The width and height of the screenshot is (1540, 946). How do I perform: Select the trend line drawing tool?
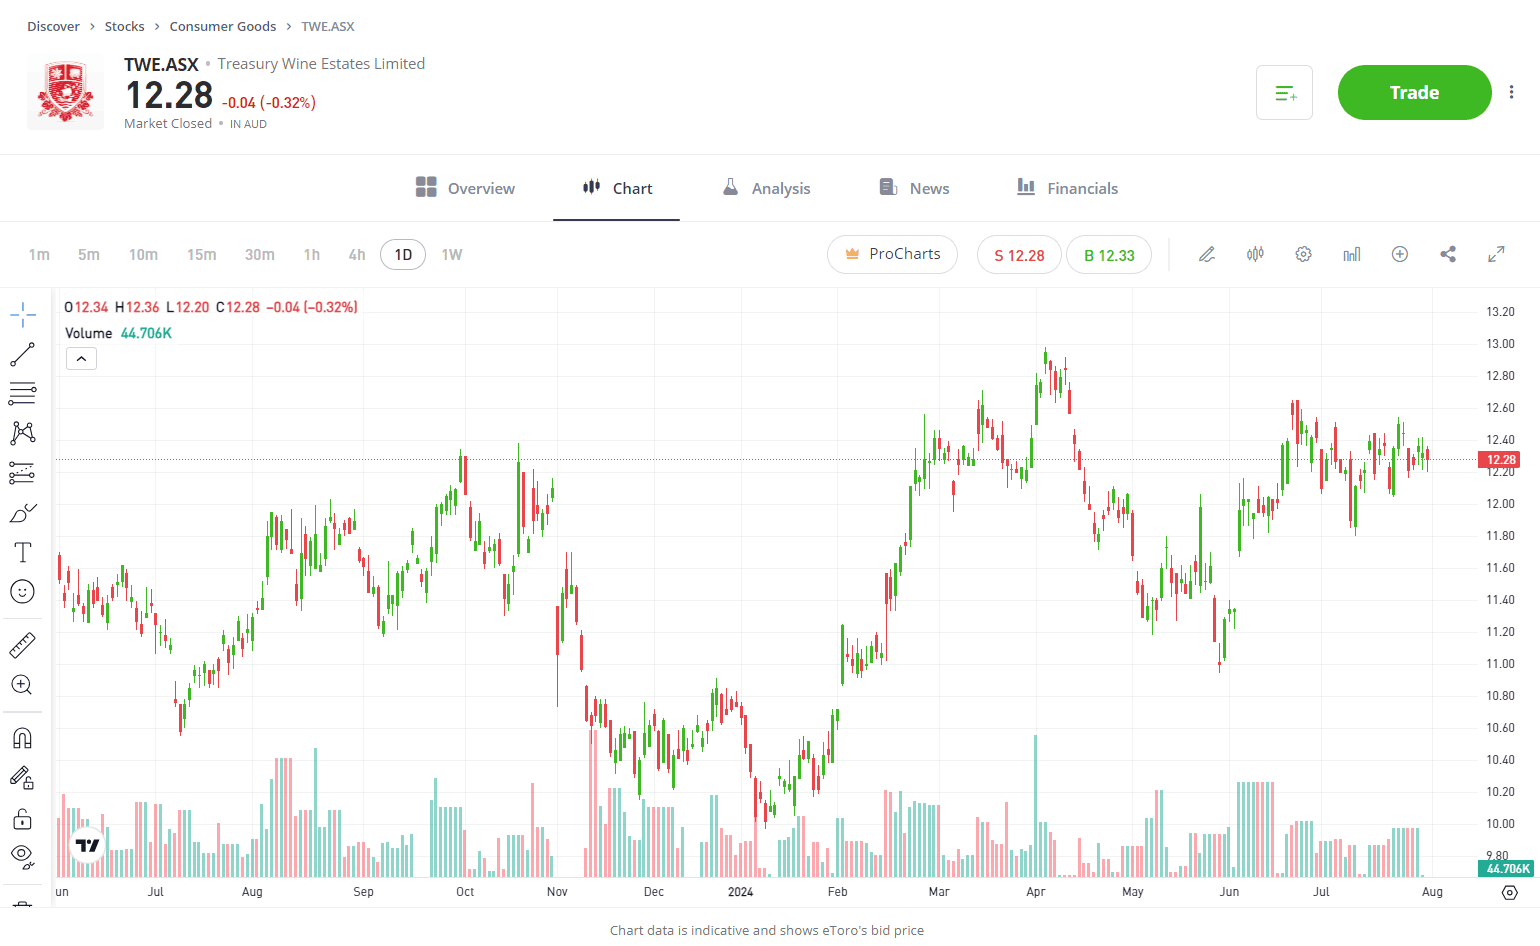23,354
